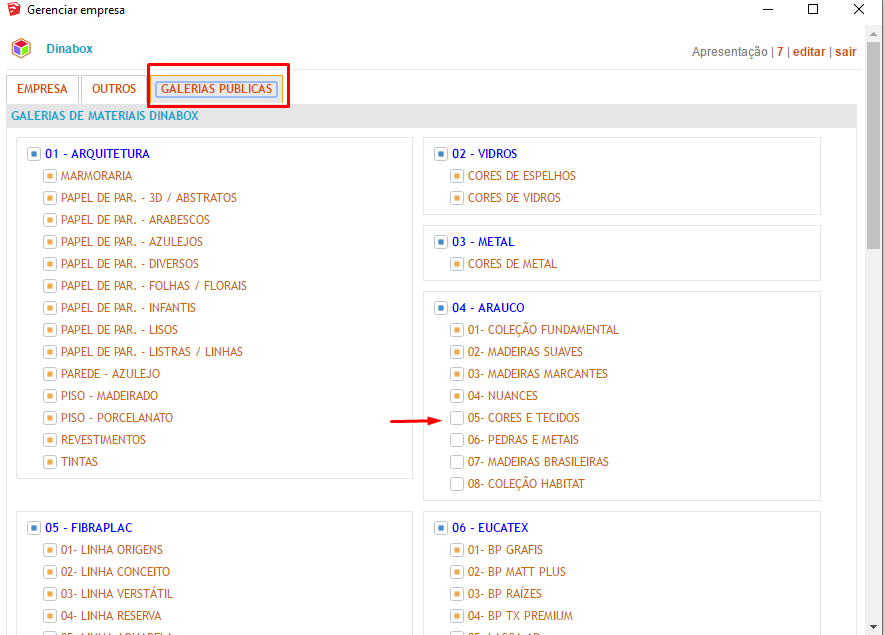The height and width of the screenshot is (635, 885).
Task: Enable the 05- CORES E TECIDOS checkbox
Action: pos(457,418)
